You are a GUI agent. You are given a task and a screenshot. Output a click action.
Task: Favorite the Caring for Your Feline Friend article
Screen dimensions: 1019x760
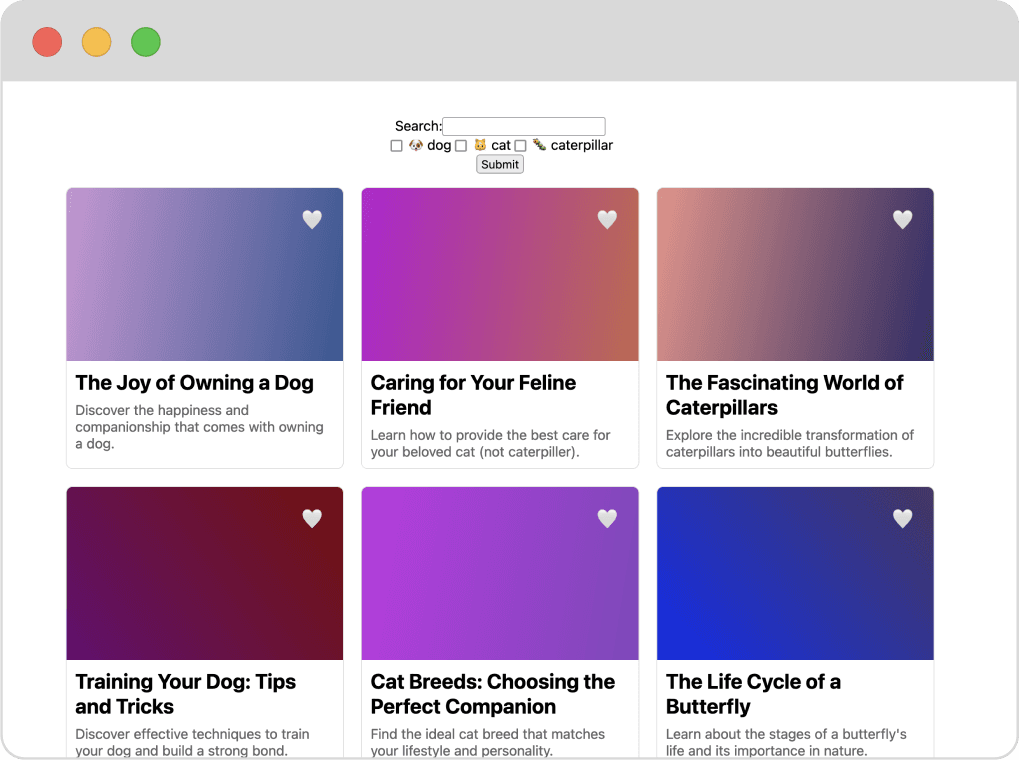(607, 219)
